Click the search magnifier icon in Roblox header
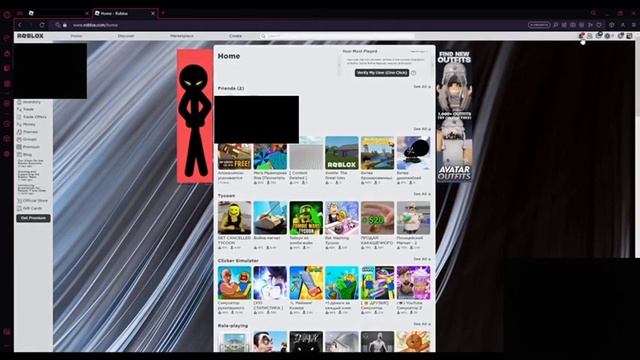Viewport: 640px width, 360px height. [263, 36]
